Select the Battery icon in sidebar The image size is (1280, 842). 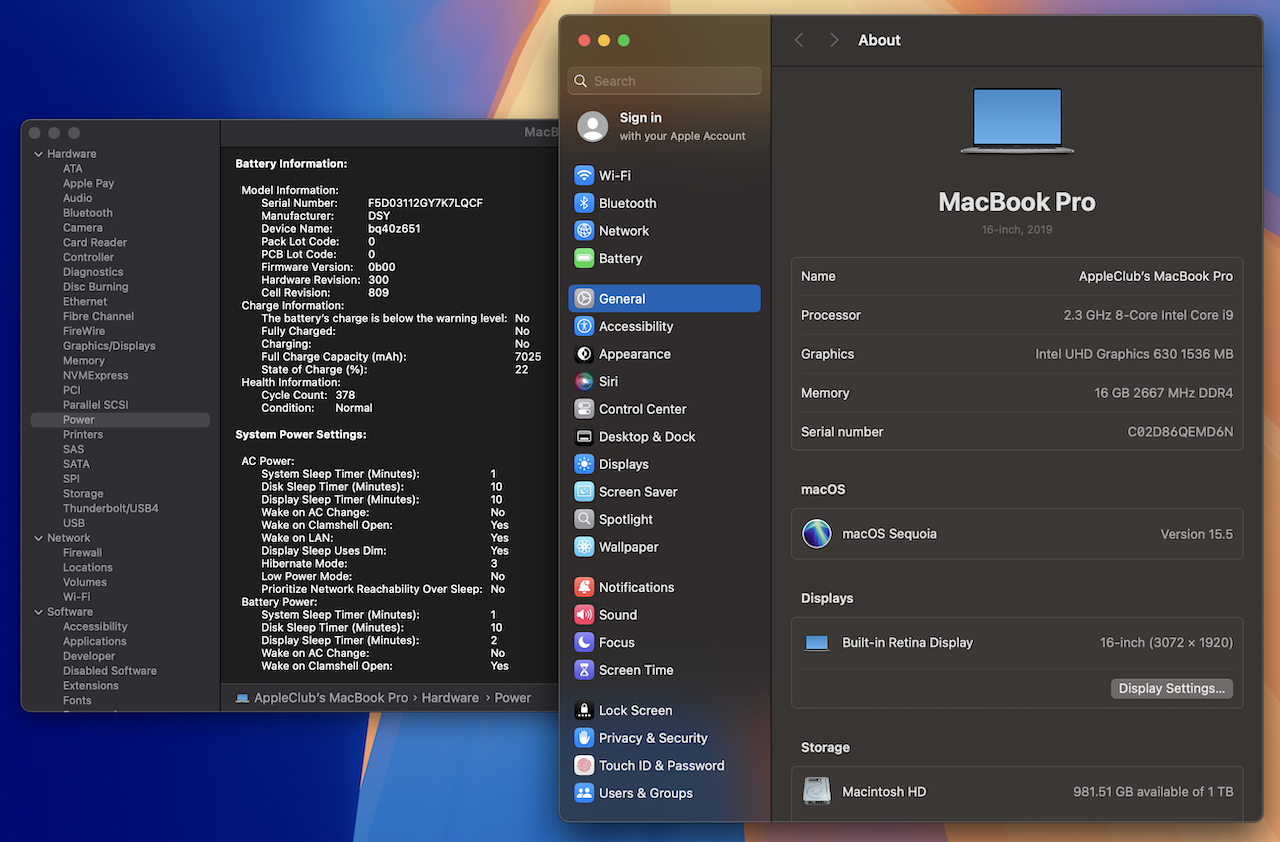[x=584, y=258]
